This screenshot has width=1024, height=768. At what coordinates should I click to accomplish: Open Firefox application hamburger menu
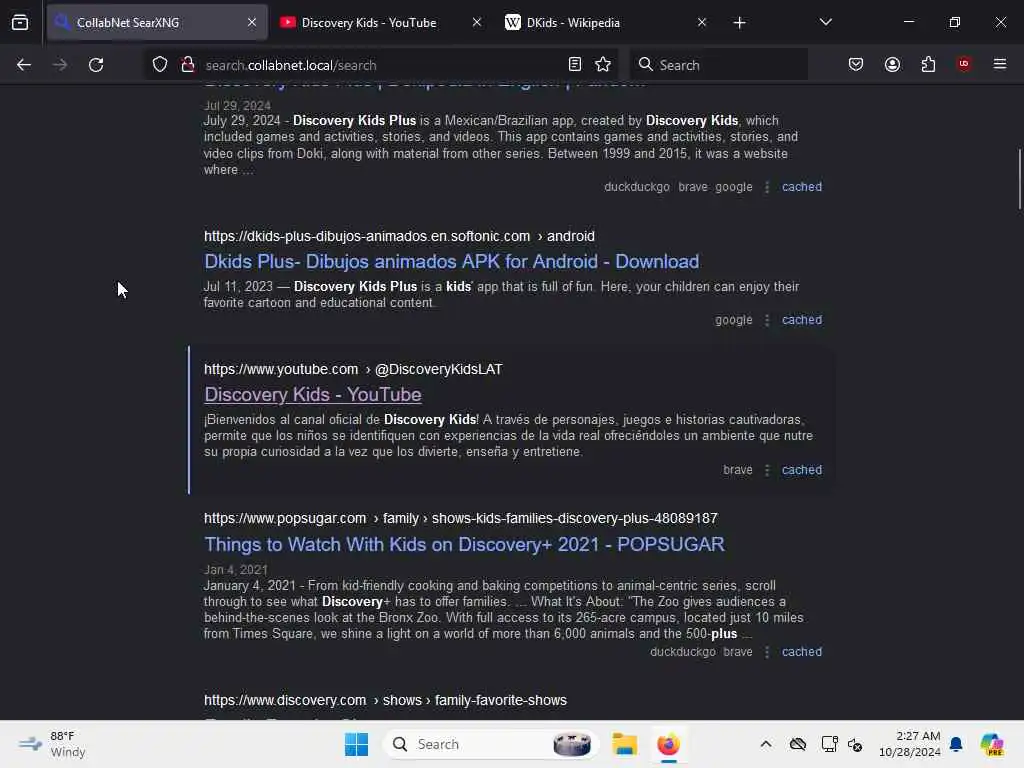[x=1000, y=64]
